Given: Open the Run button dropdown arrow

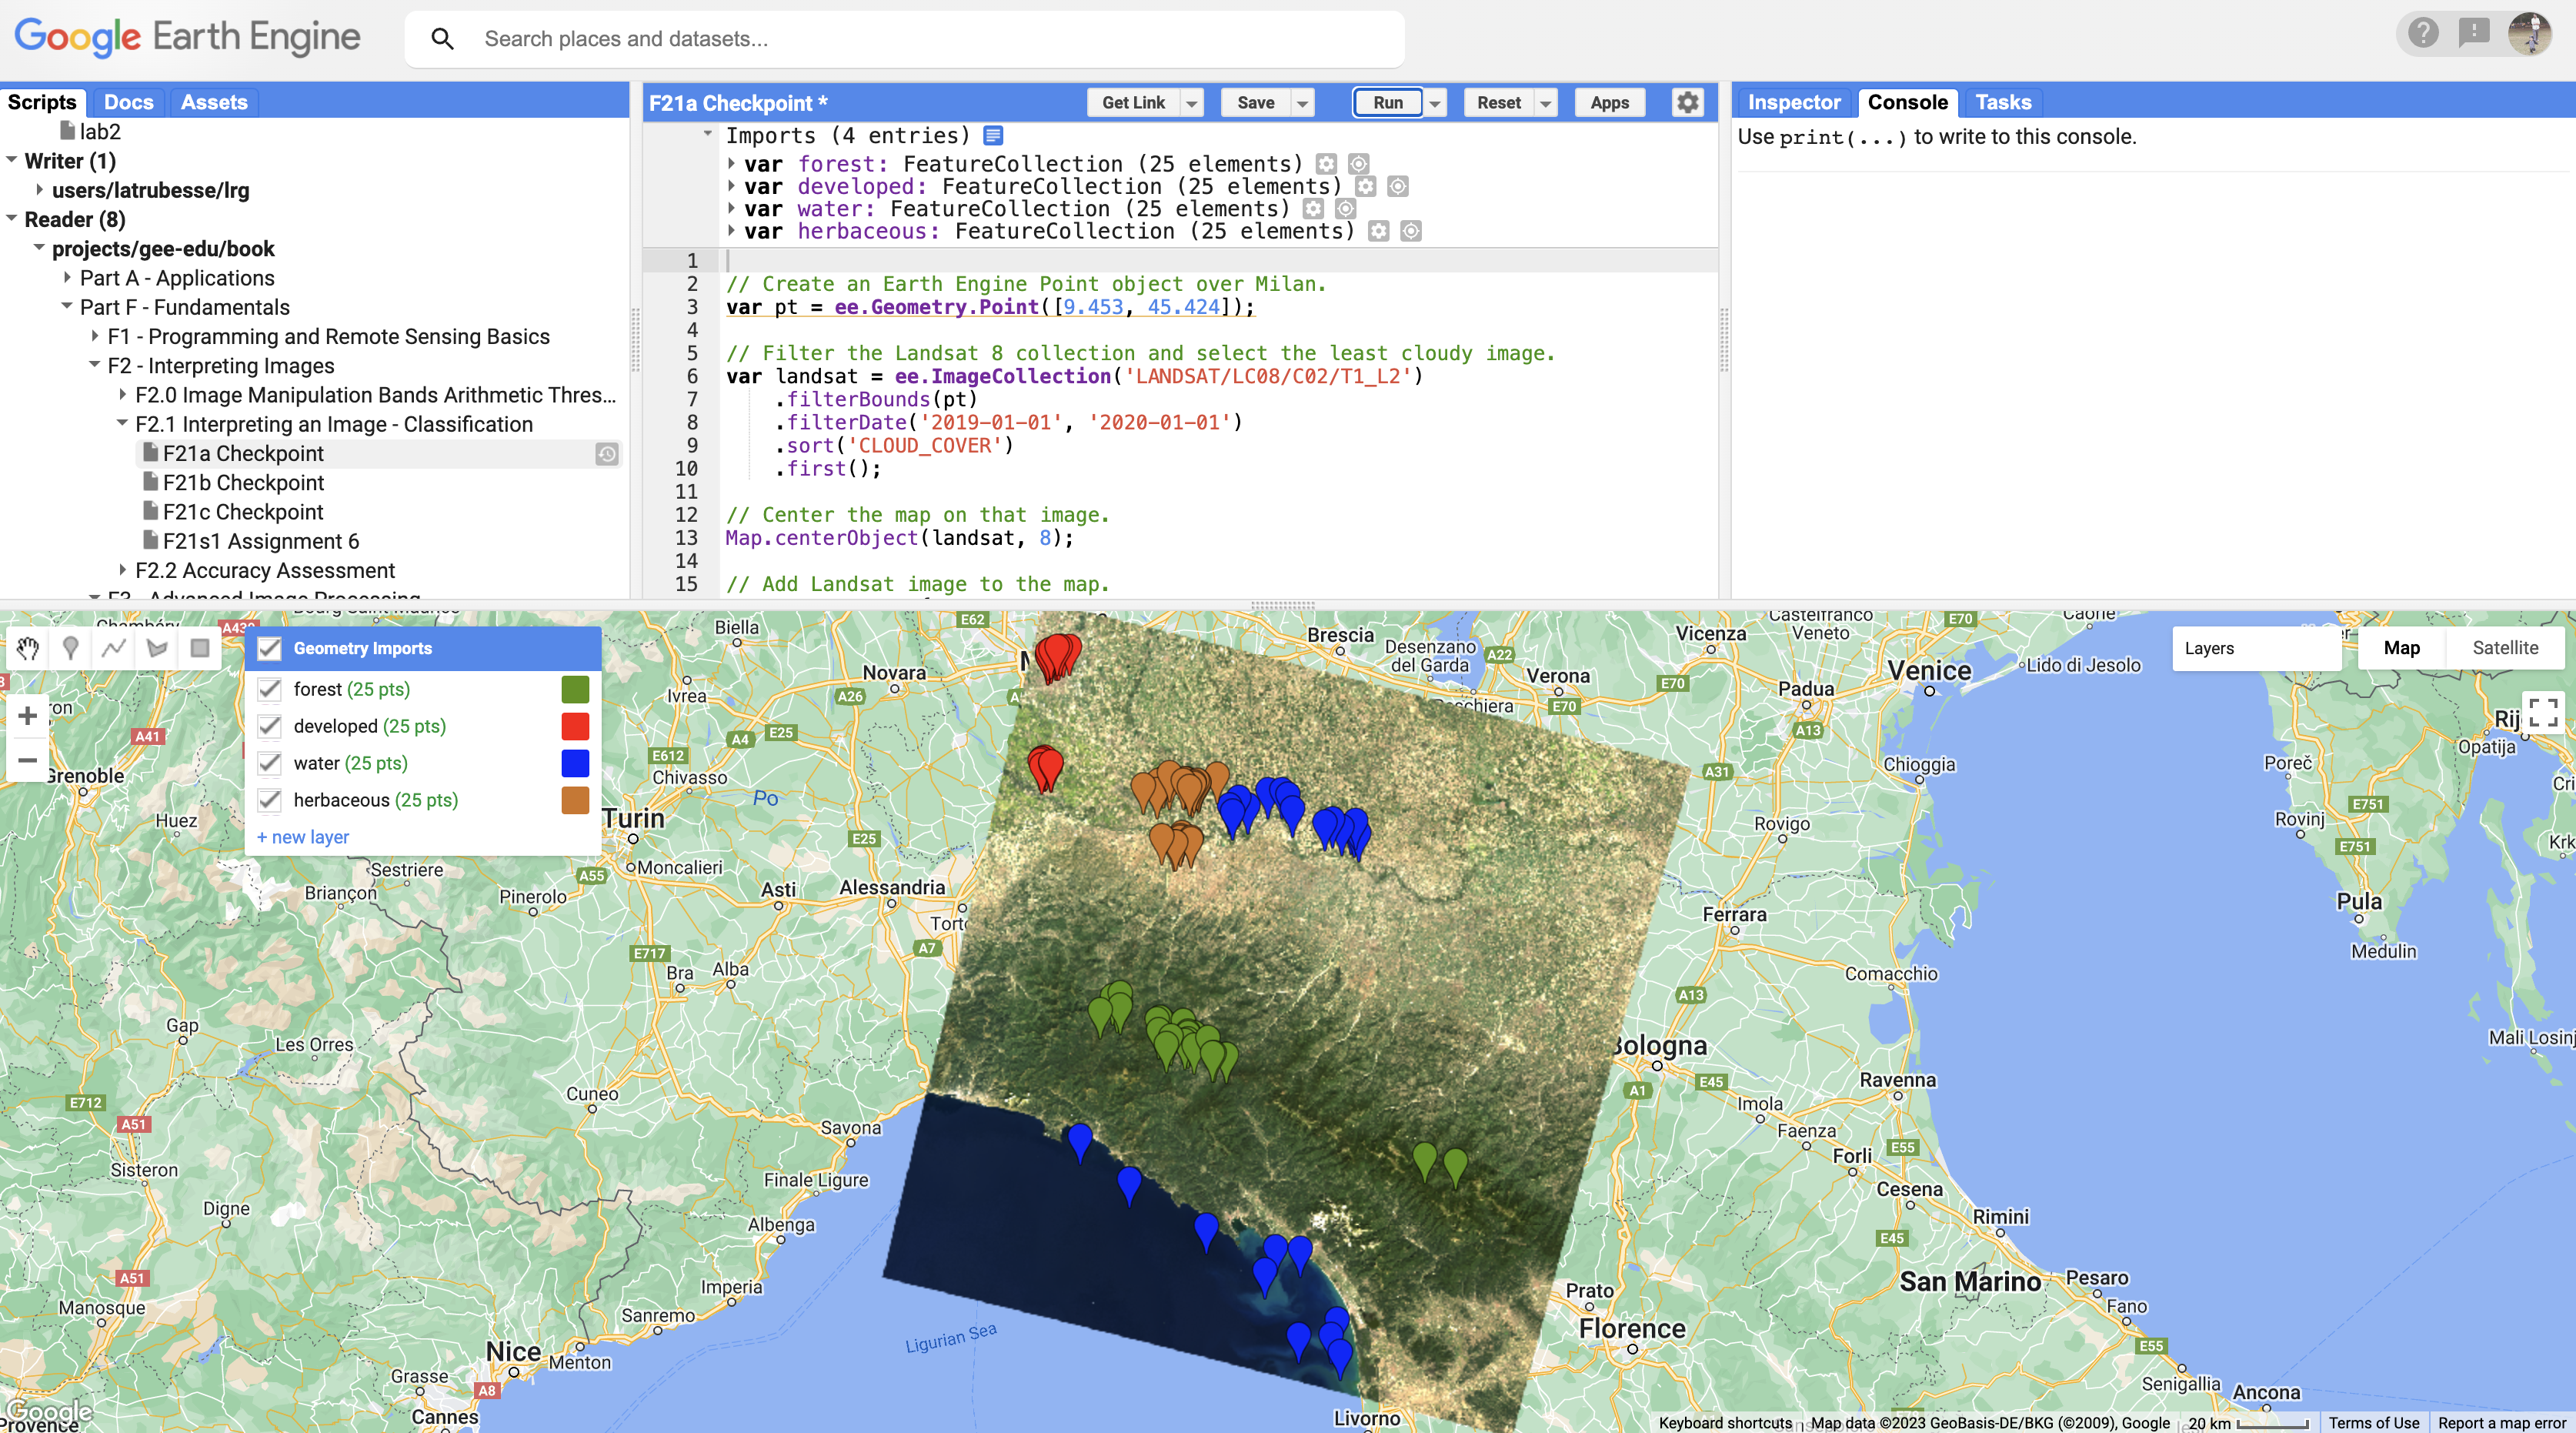Looking at the screenshot, I should [x=1435, y=103].
